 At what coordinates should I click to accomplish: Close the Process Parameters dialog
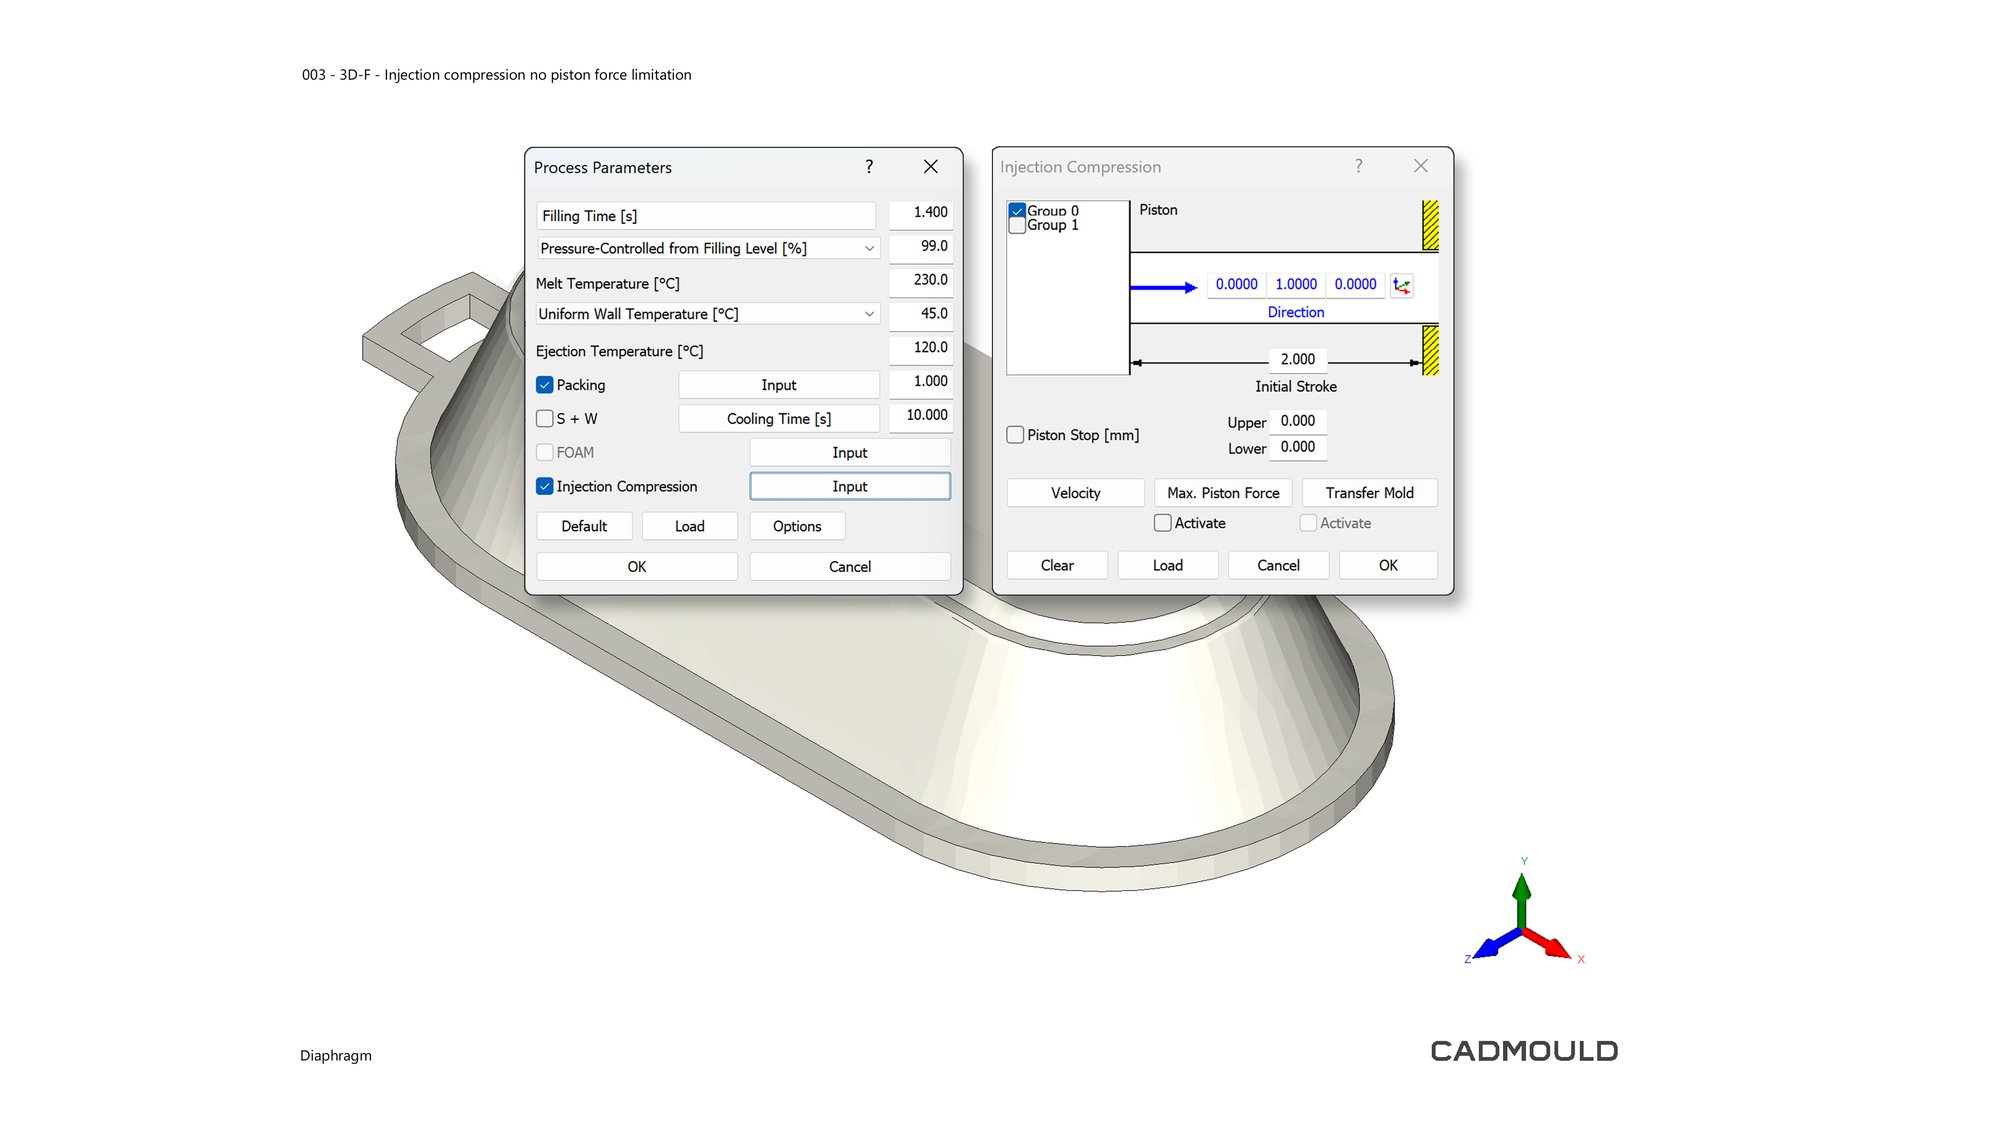[x=930, y=167]
